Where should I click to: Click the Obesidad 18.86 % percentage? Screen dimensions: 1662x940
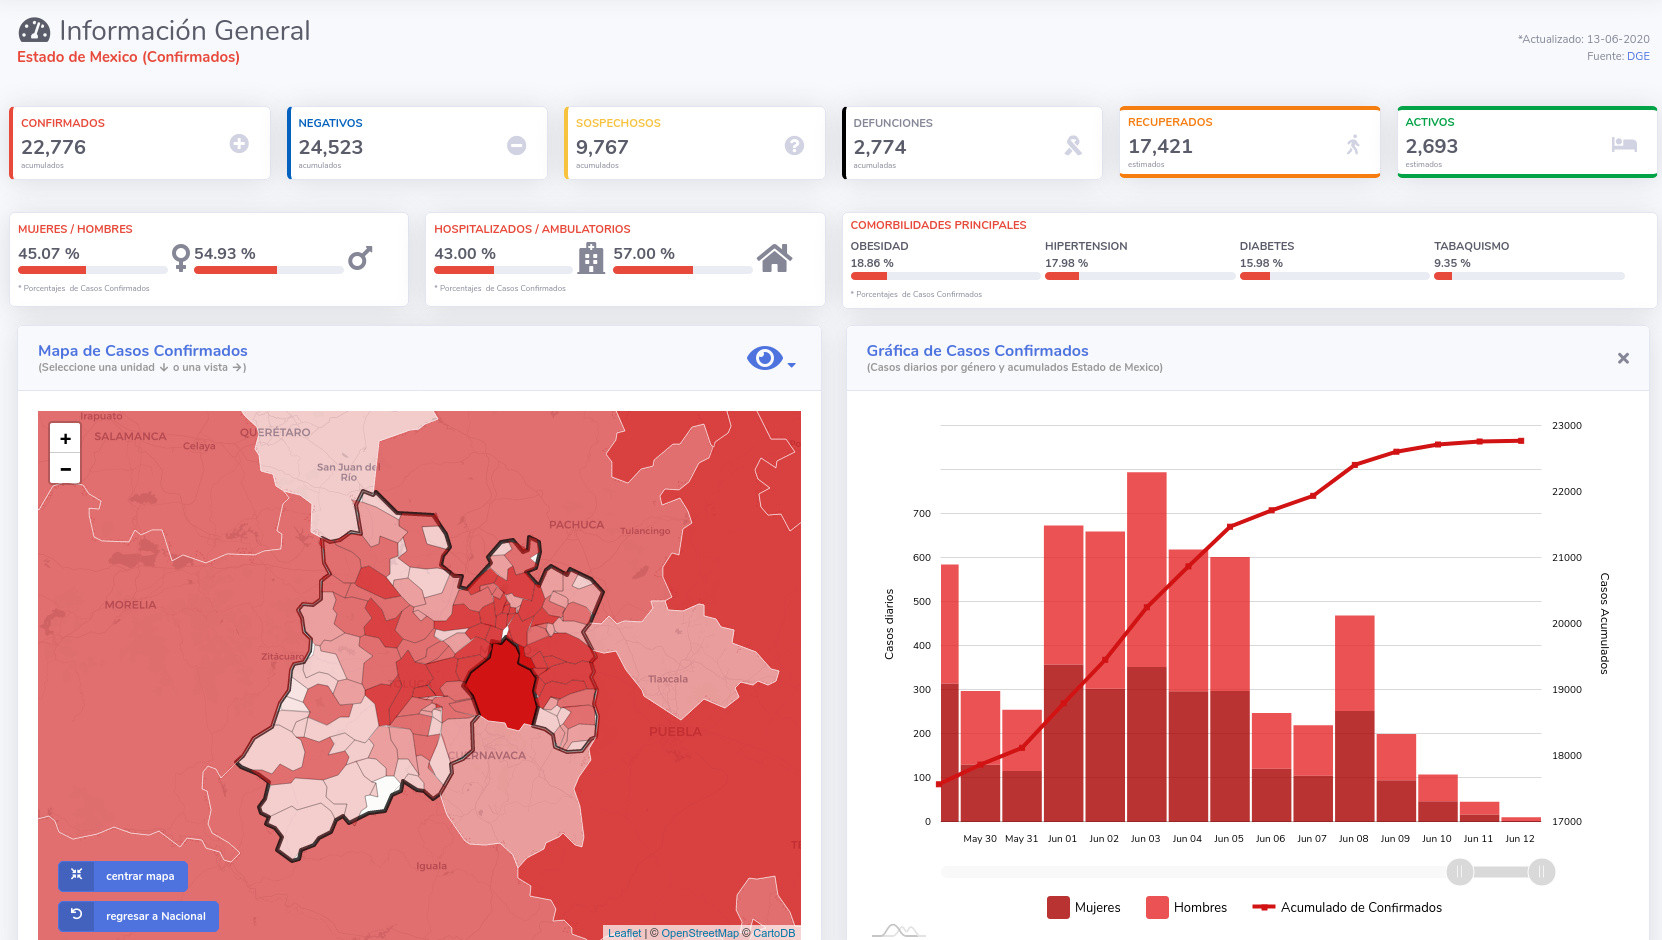click(x=872, y=263)
